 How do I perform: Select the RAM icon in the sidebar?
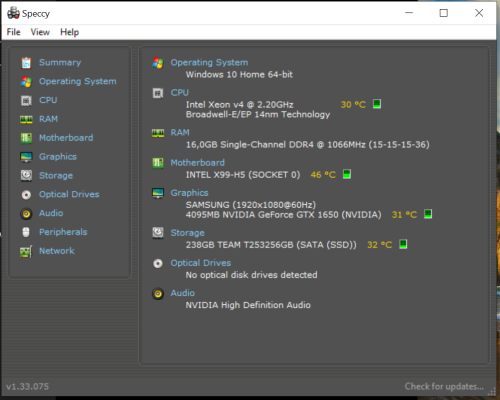(x=26, y=119)
